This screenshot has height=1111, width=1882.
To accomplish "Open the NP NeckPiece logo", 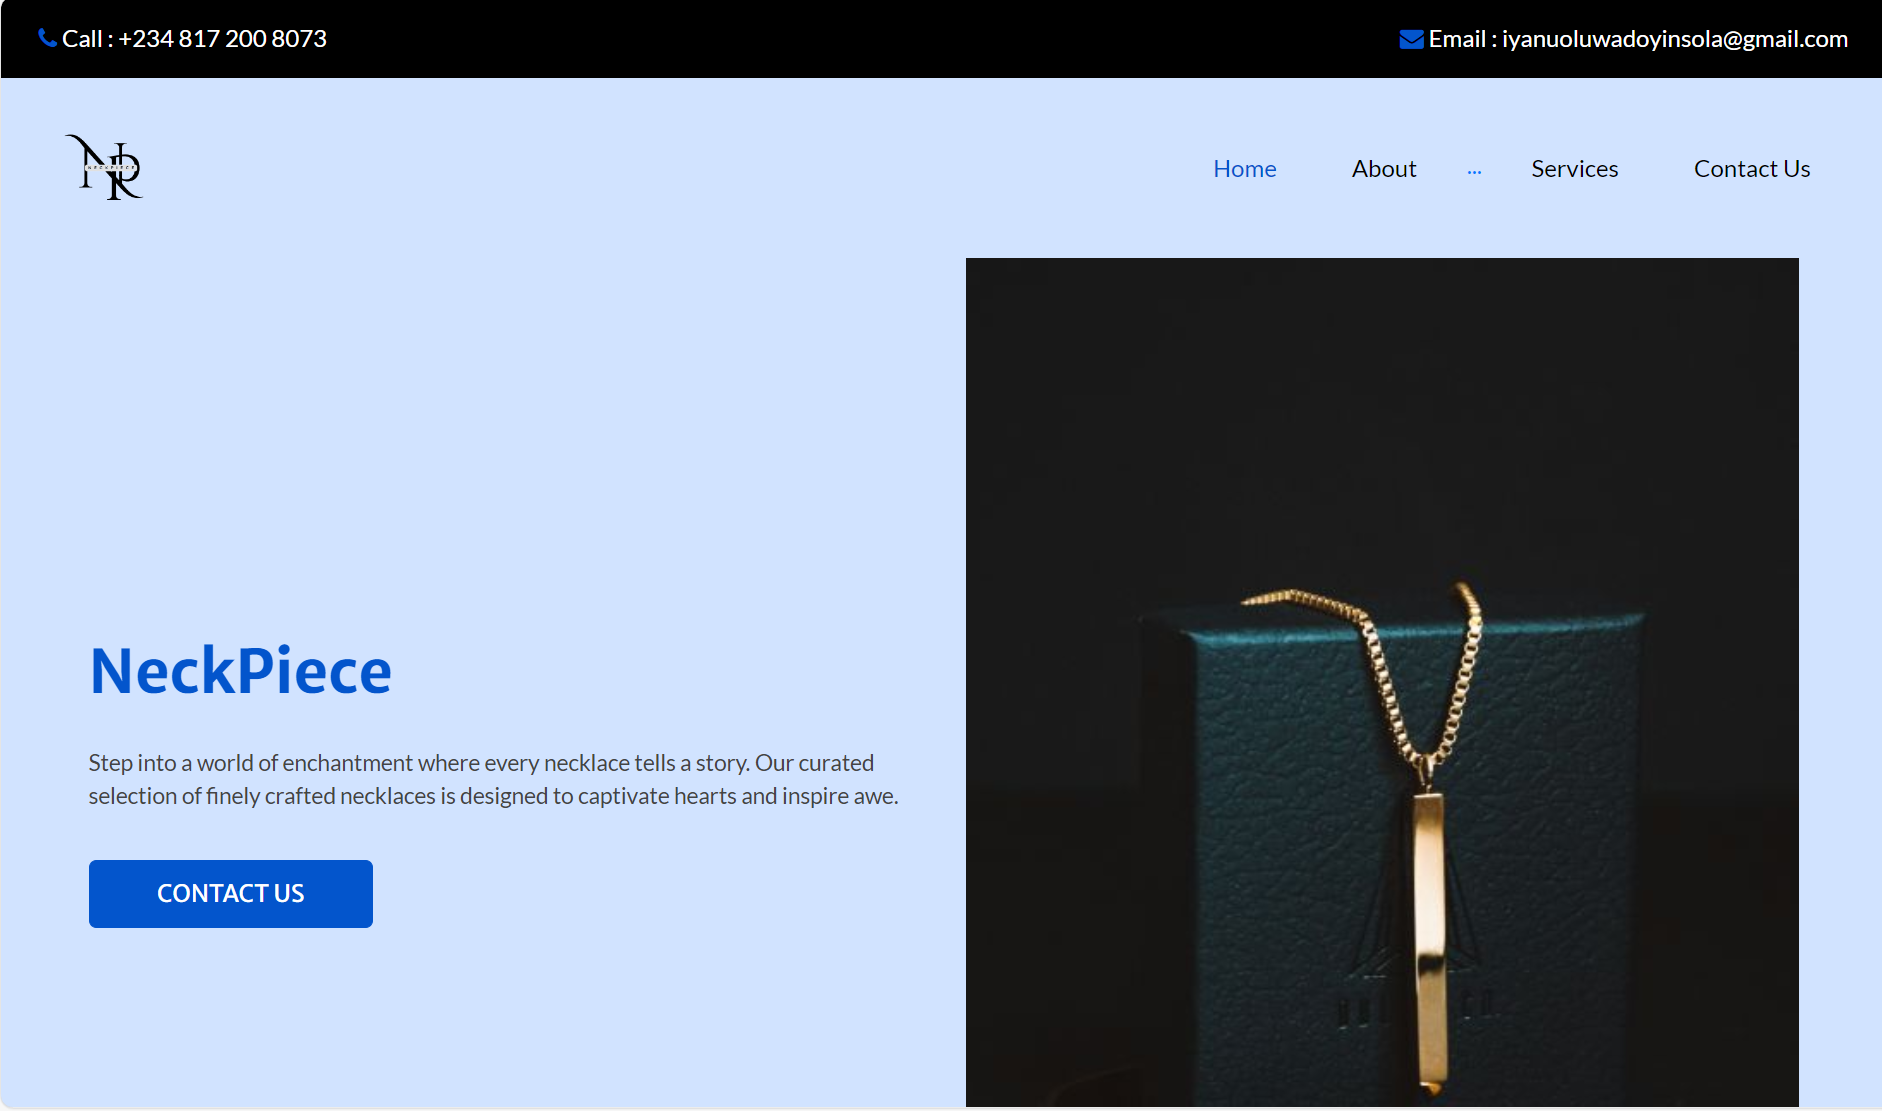I will [x=105, y=167].
